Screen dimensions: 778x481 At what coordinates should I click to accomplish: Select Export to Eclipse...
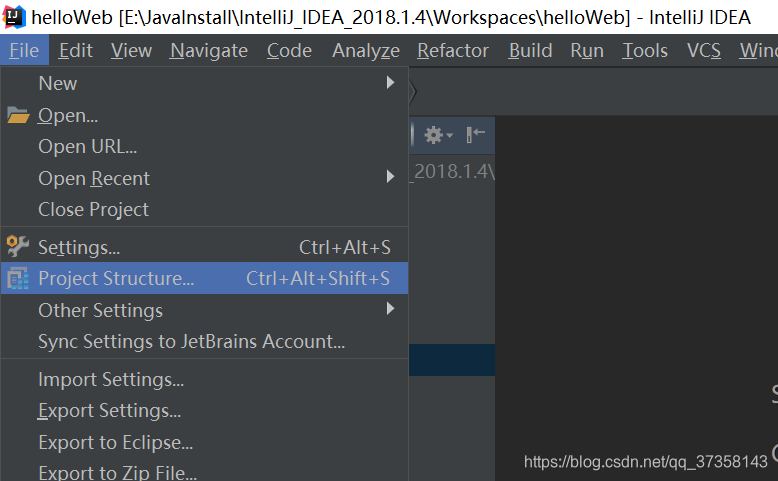[x=204, y=442]
